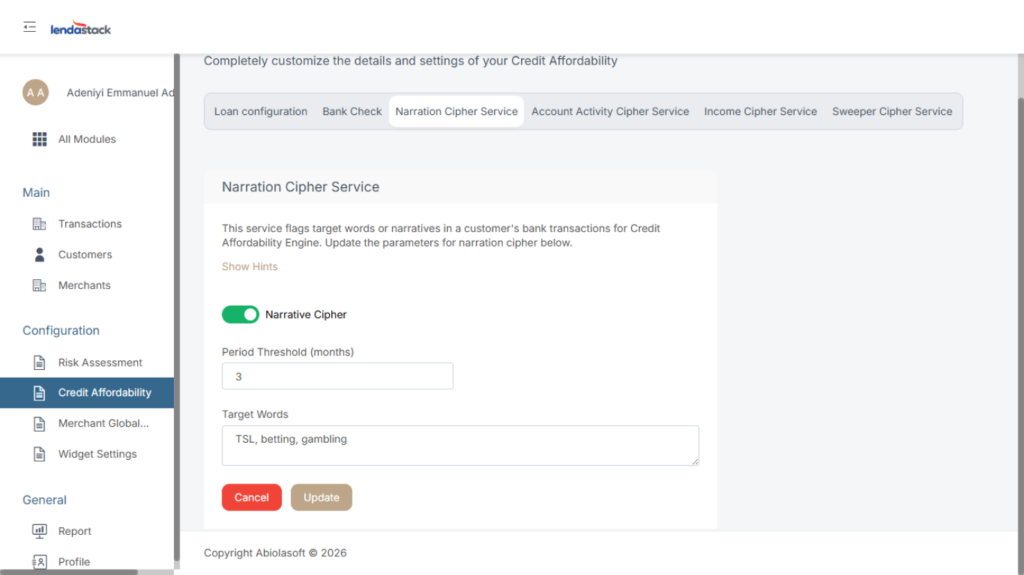This screenshot has width=1024, height=575.
Task: Click the Customers person icon
Action: (x=40, y=255)
